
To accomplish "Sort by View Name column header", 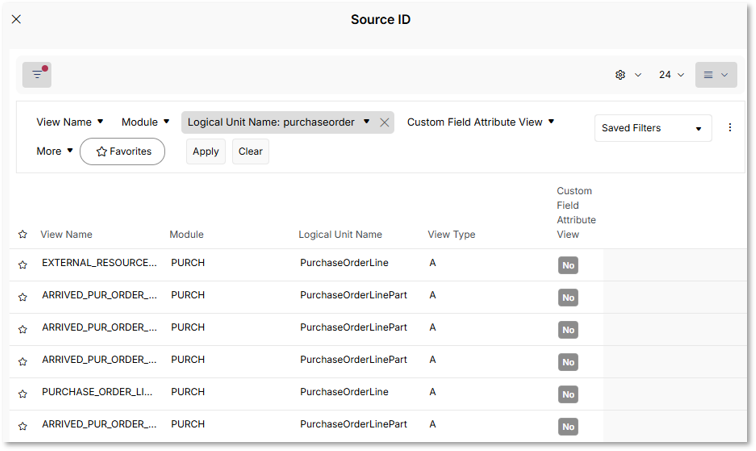I will pos(66,234).
